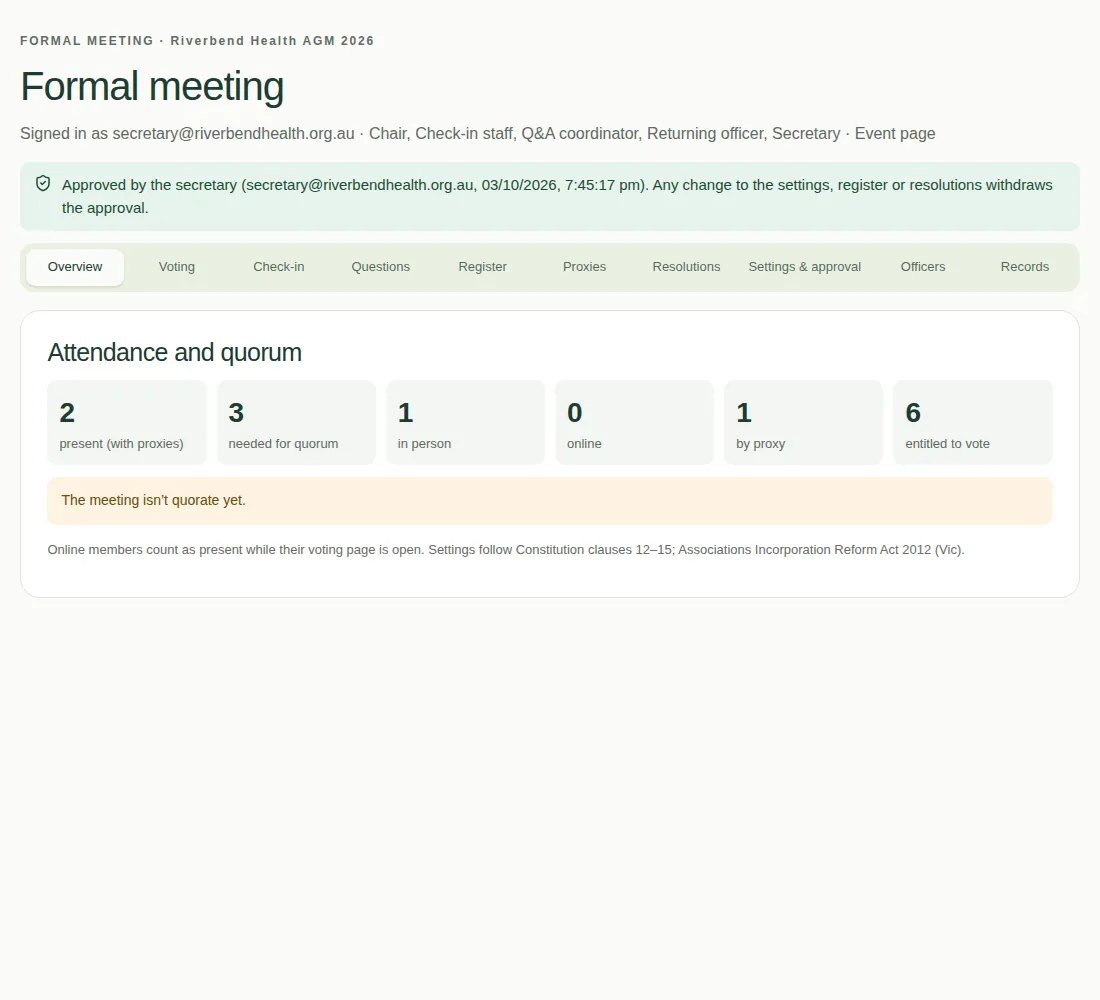Open the Settings & approval tab

805,267
